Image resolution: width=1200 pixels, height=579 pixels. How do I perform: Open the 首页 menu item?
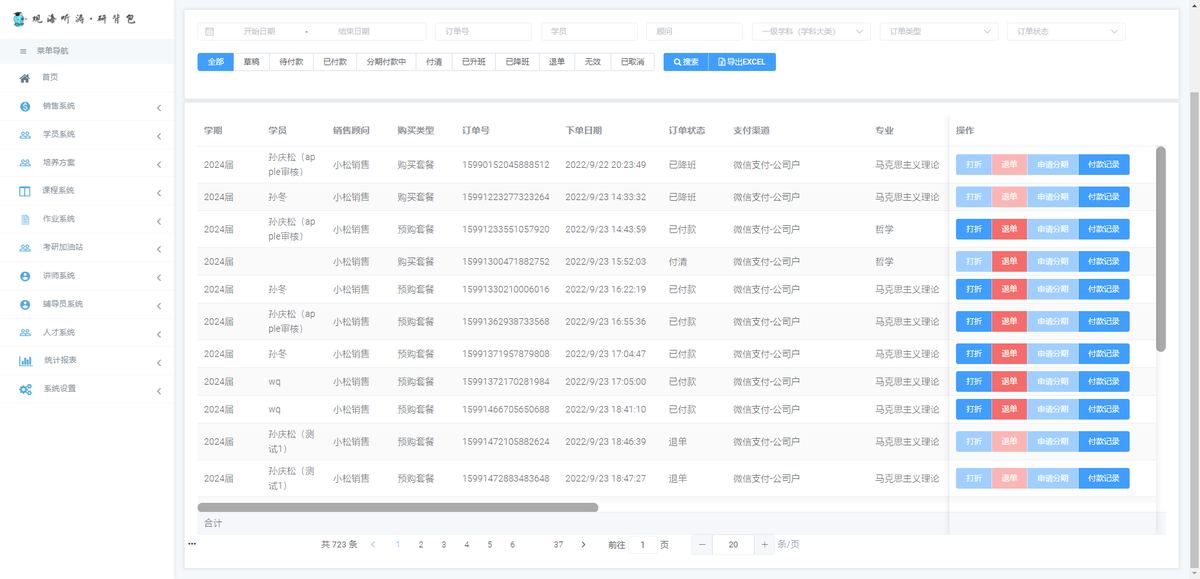[x=87, y=77]
